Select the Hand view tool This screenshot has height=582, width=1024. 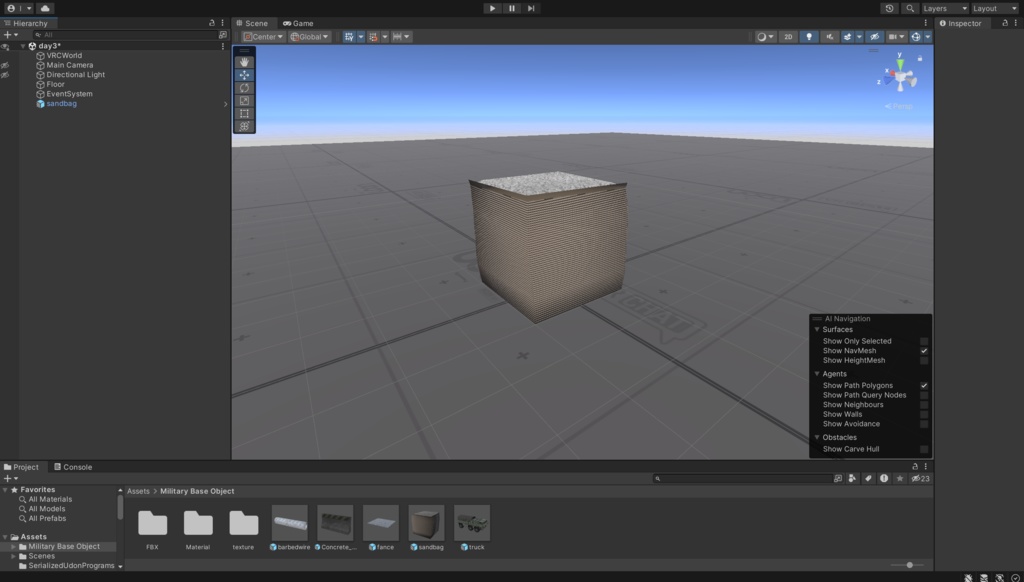(x=244, y=62)
